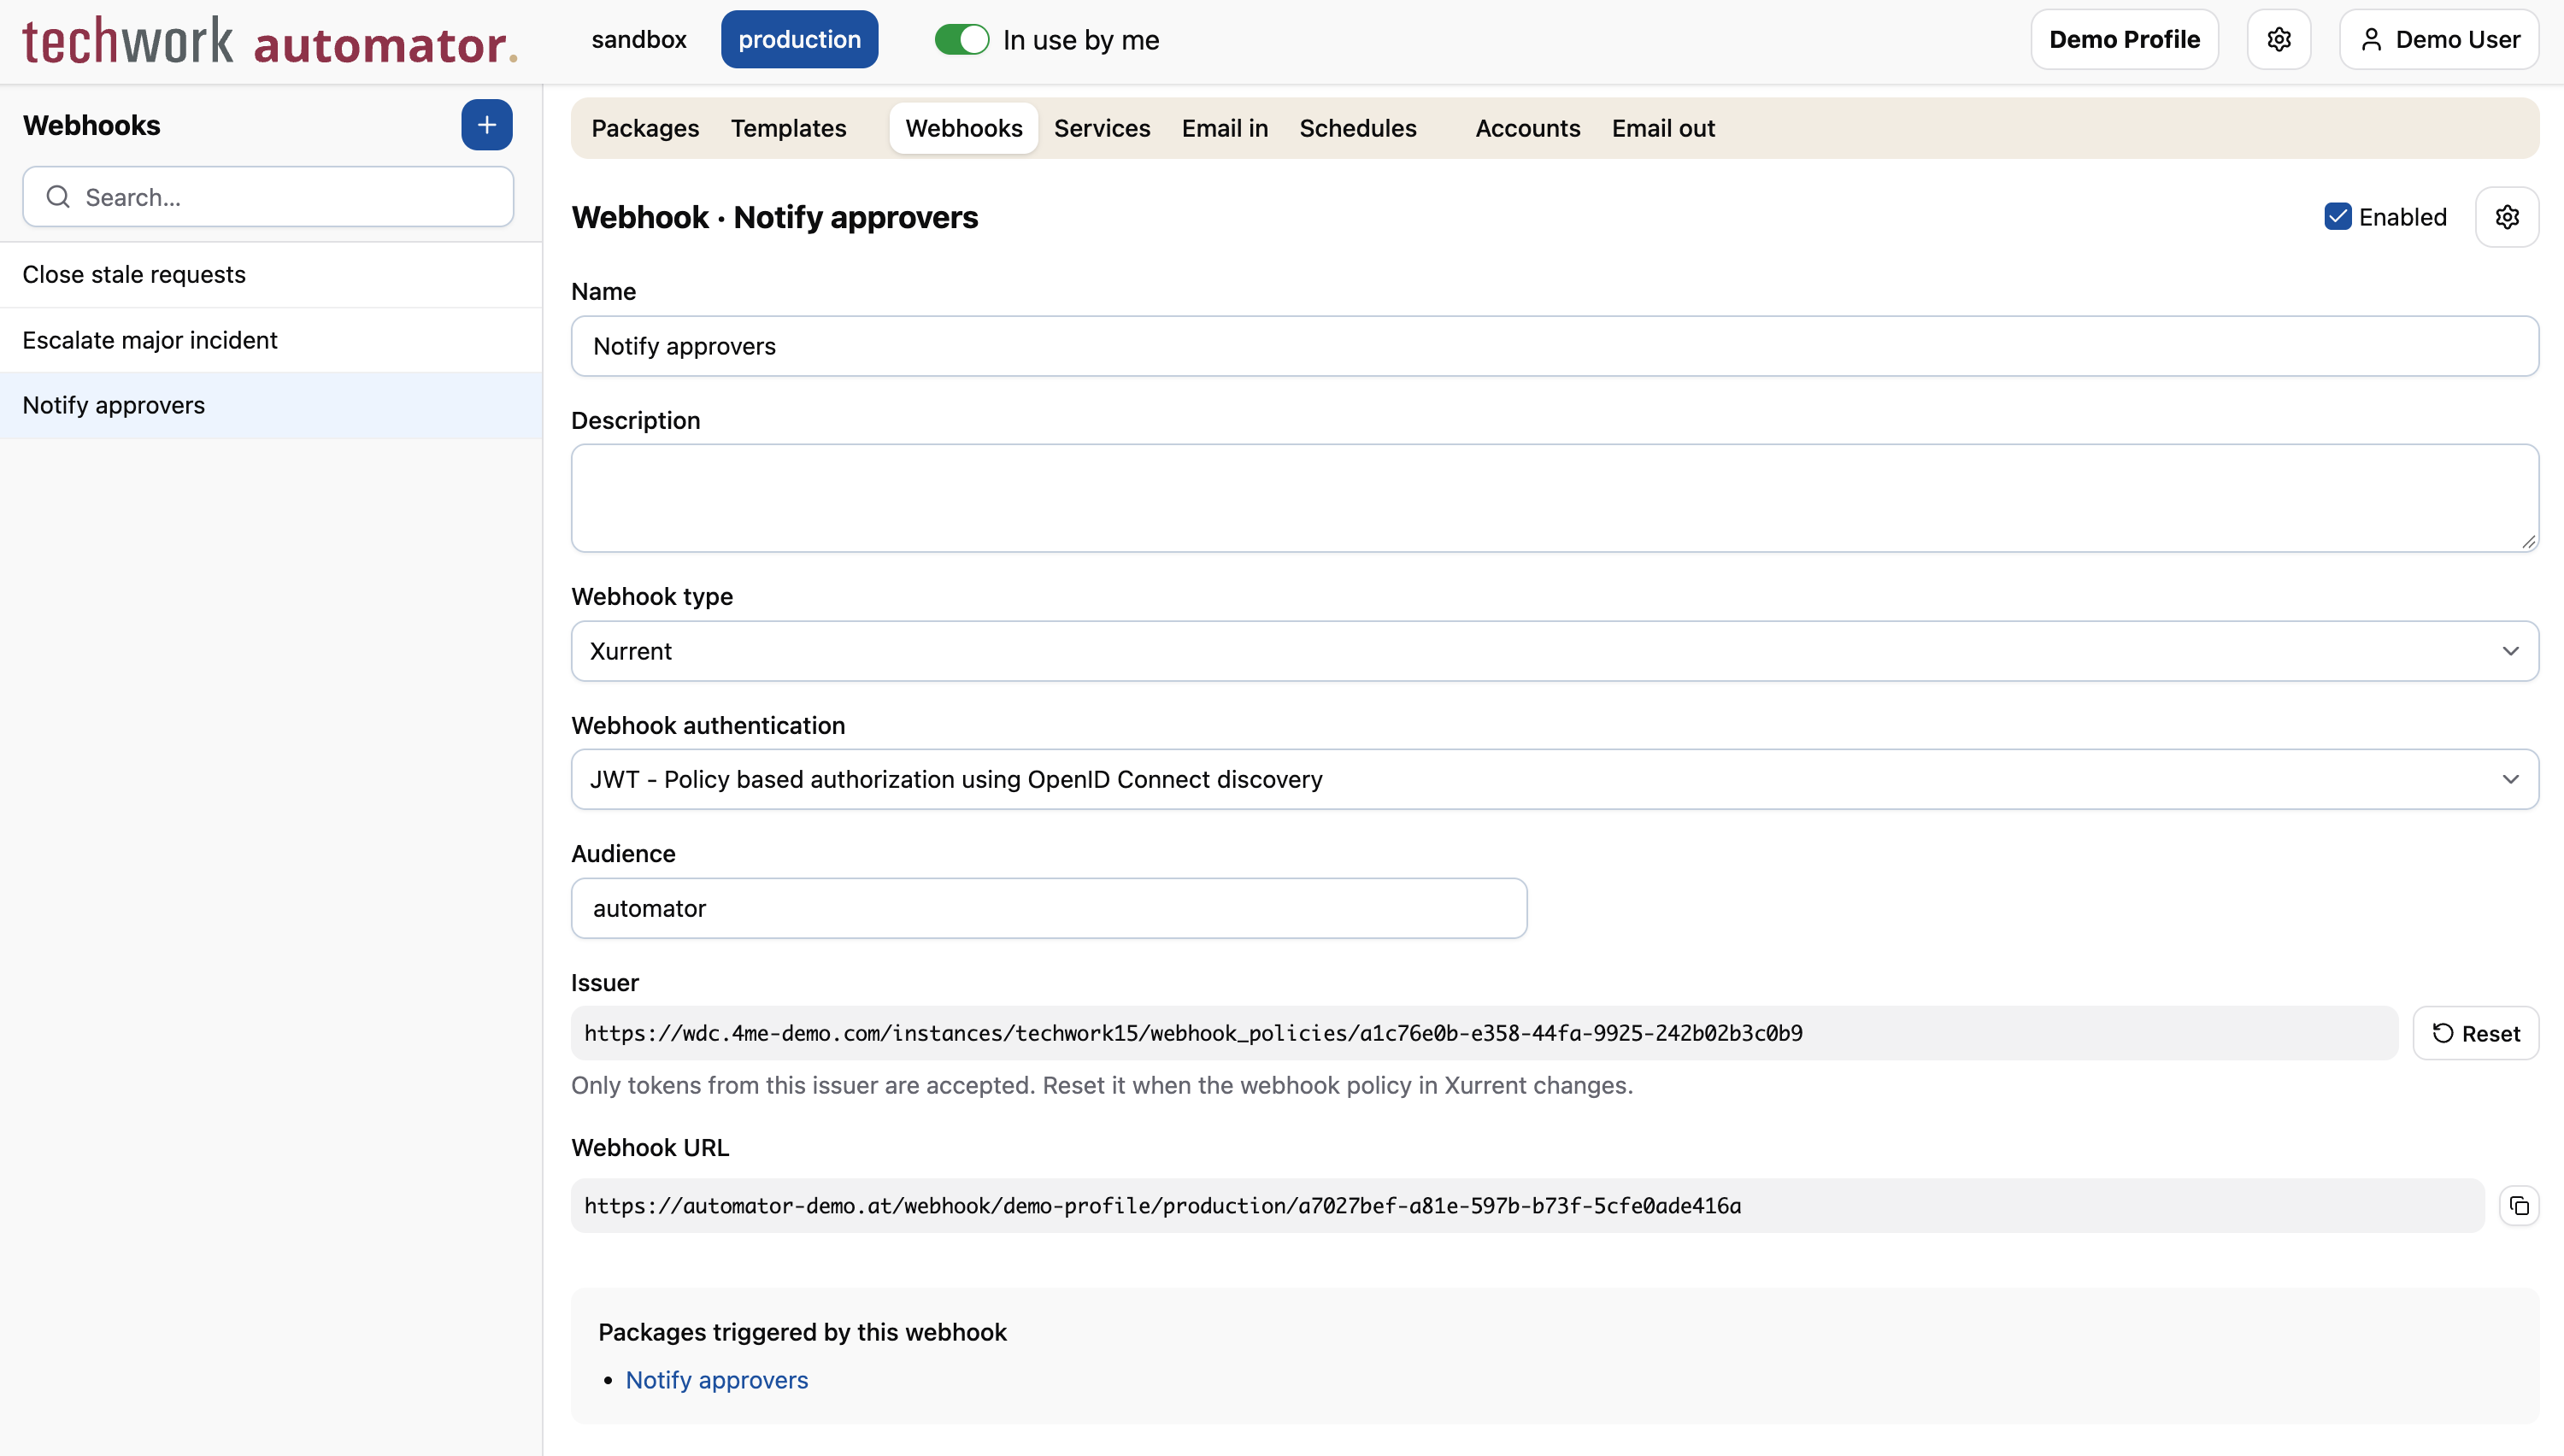Open the Schedules tab
This screenshot has width=2564, height=1456.
[x=1358, y=128]
